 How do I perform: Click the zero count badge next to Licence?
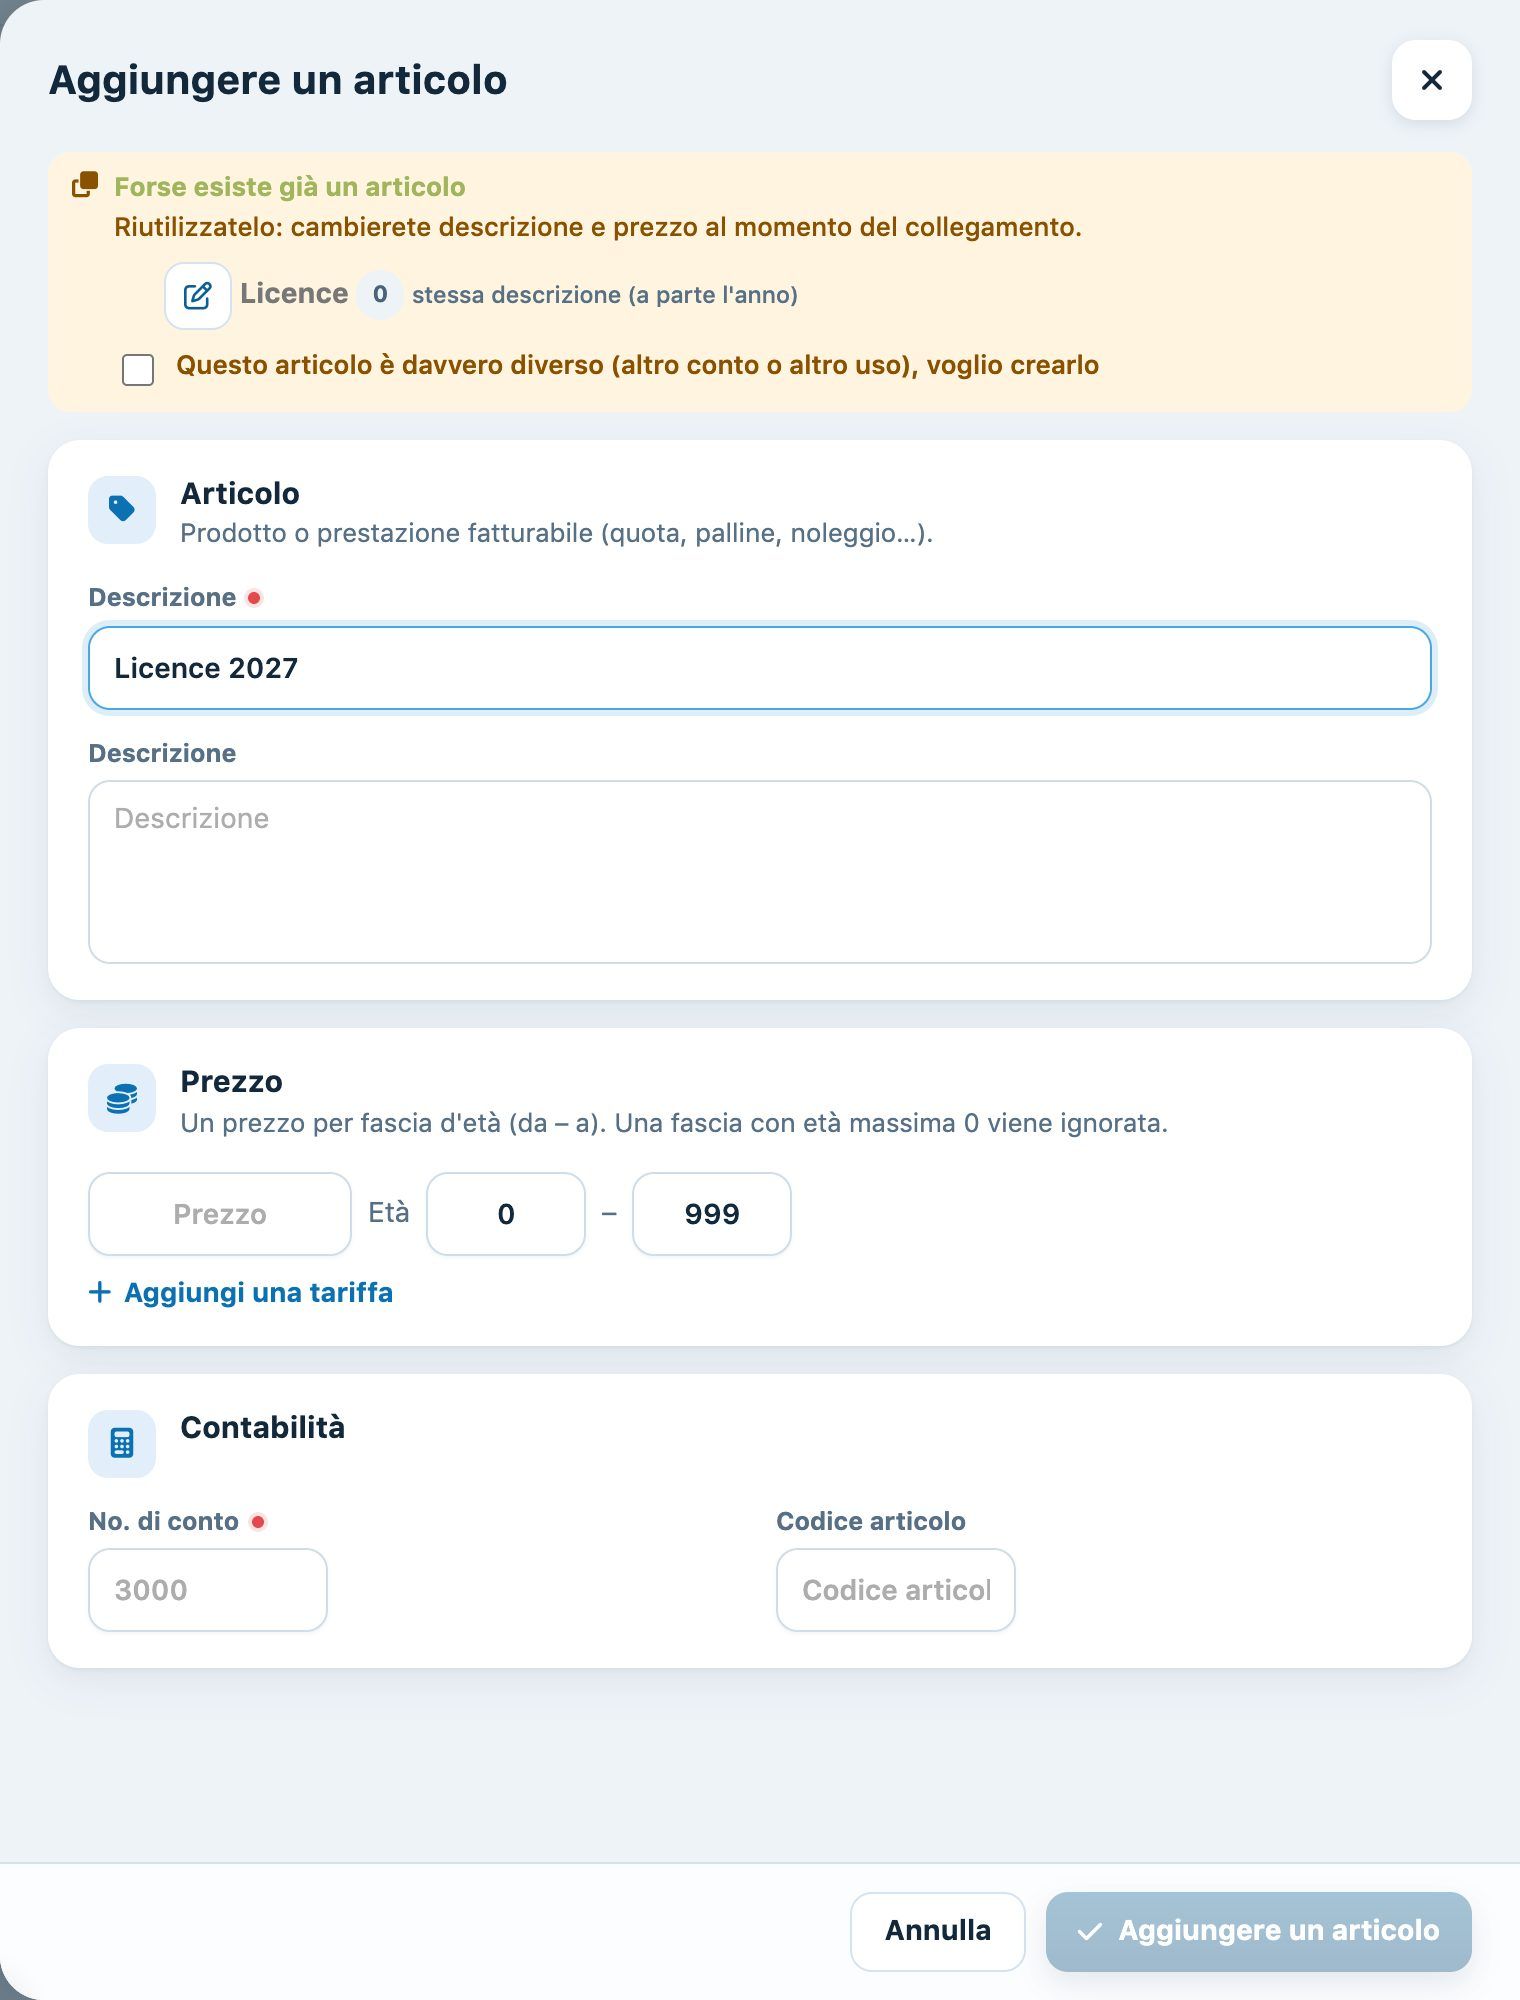380,295
